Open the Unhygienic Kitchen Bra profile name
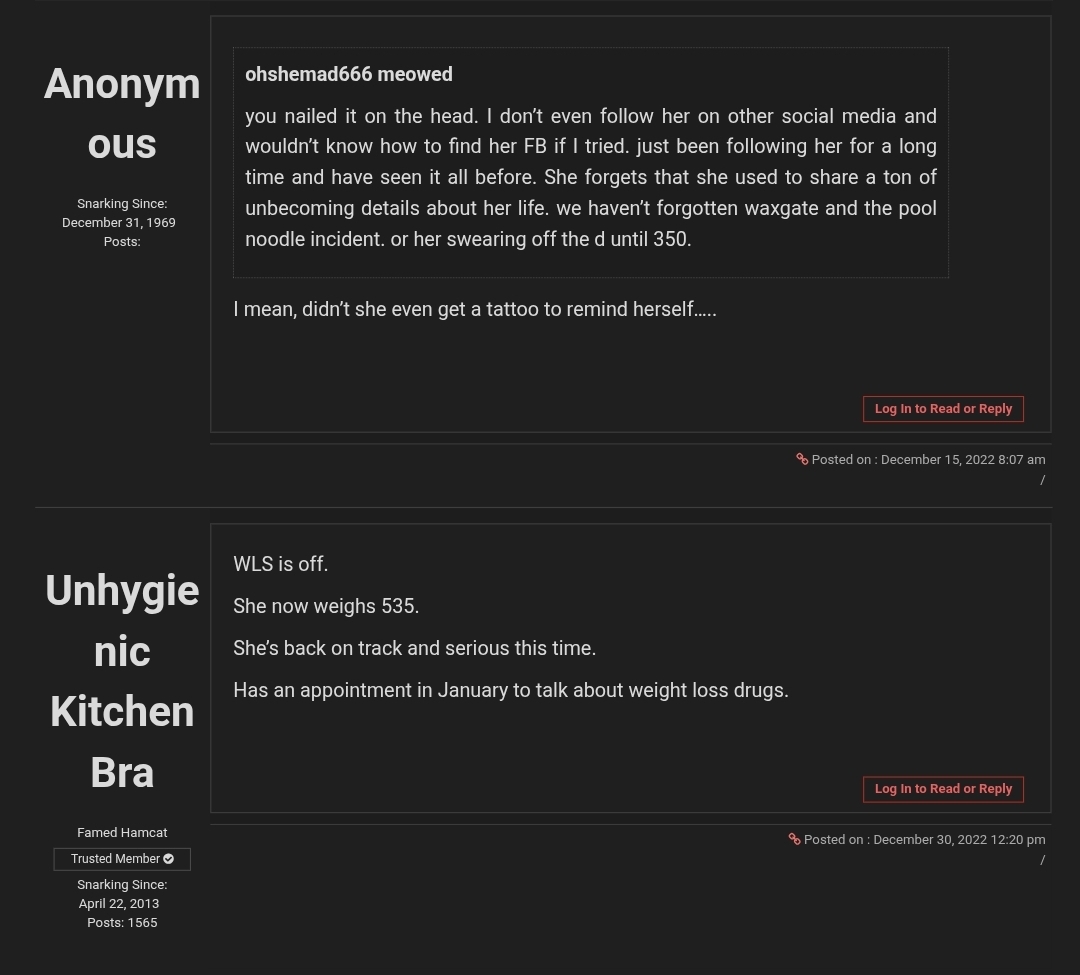 tap(122, 681)
